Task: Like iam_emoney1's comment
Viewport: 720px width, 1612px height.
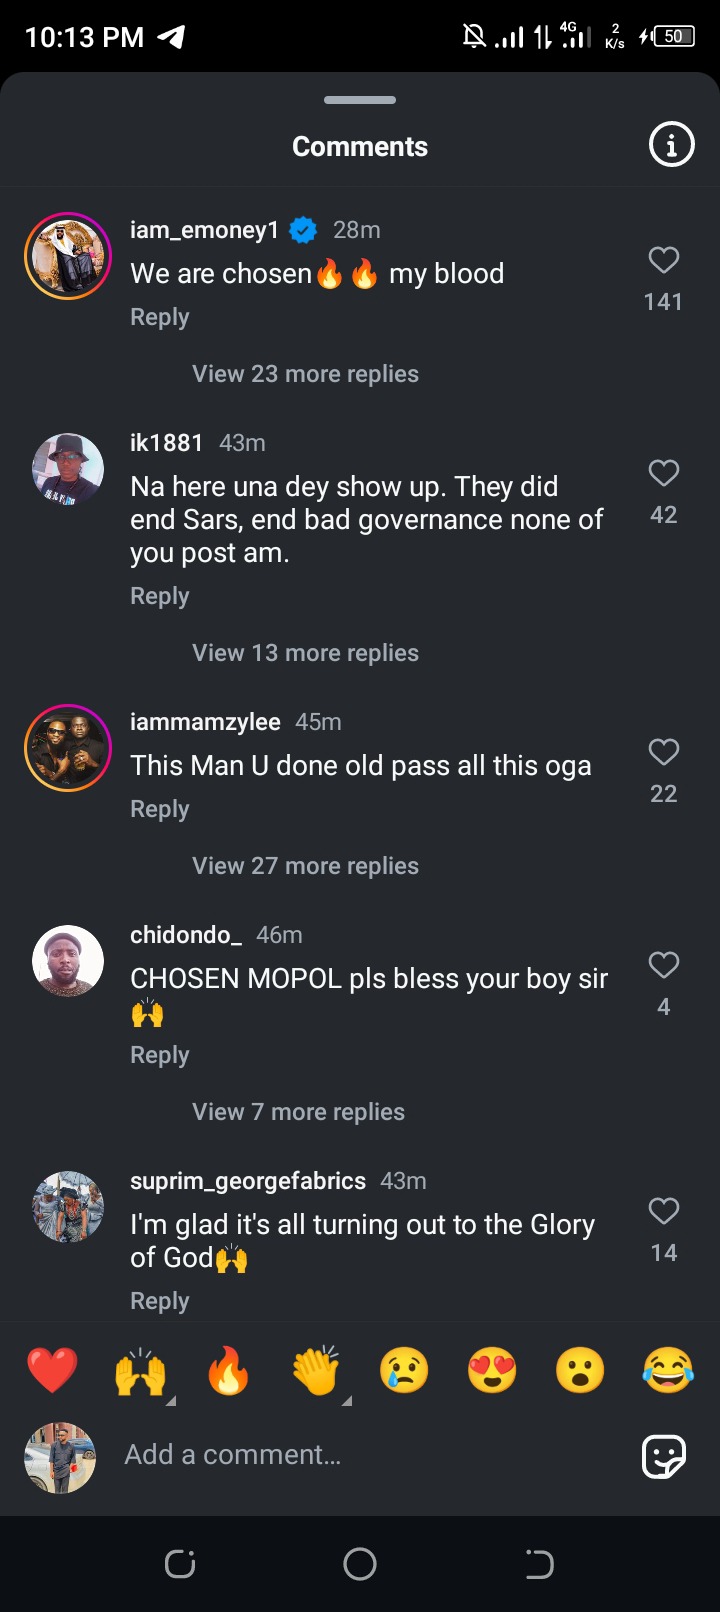Action: [664, 261]
